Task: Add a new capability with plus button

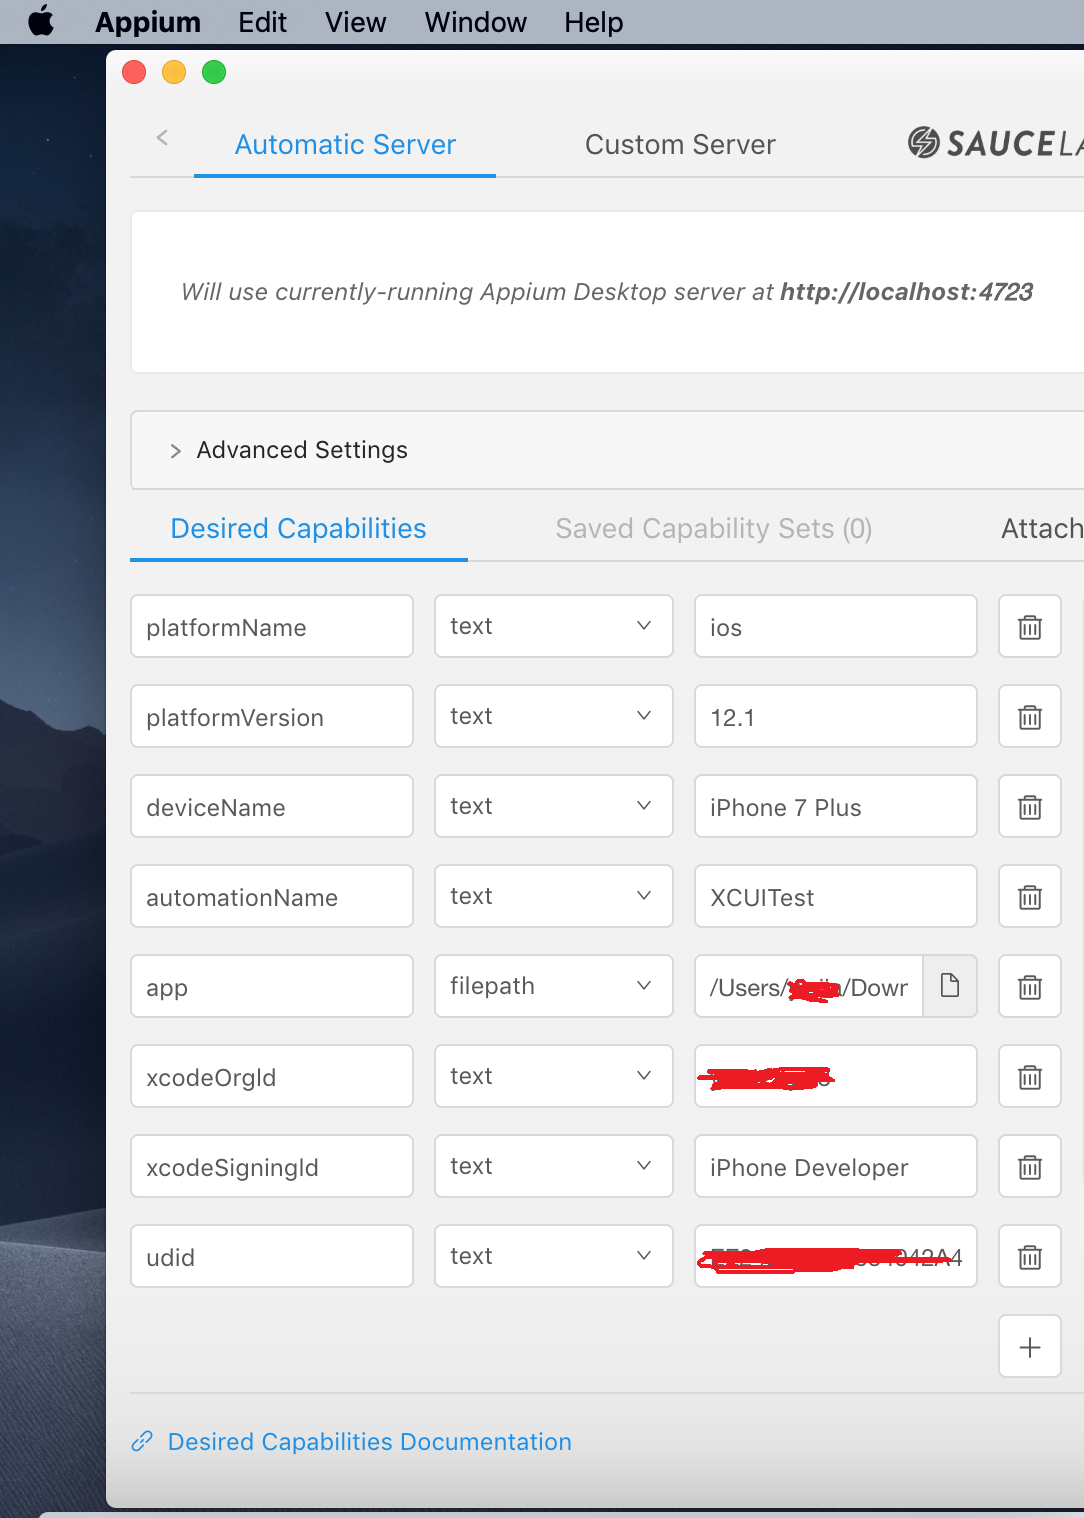Action: click(1029, 1347)
